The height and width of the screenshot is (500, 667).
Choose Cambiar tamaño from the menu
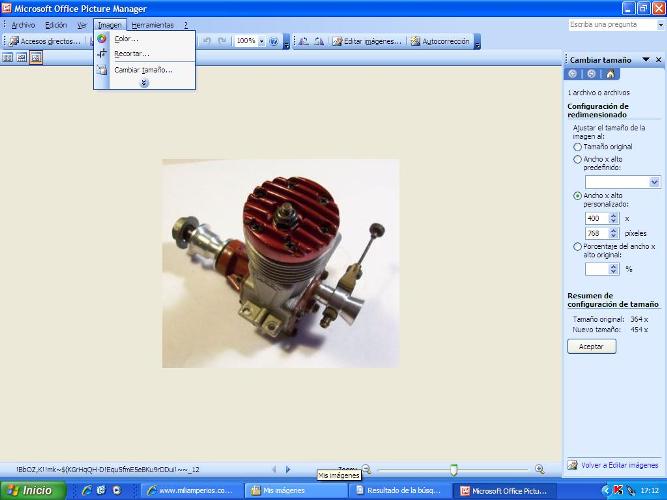coord(143,70)
